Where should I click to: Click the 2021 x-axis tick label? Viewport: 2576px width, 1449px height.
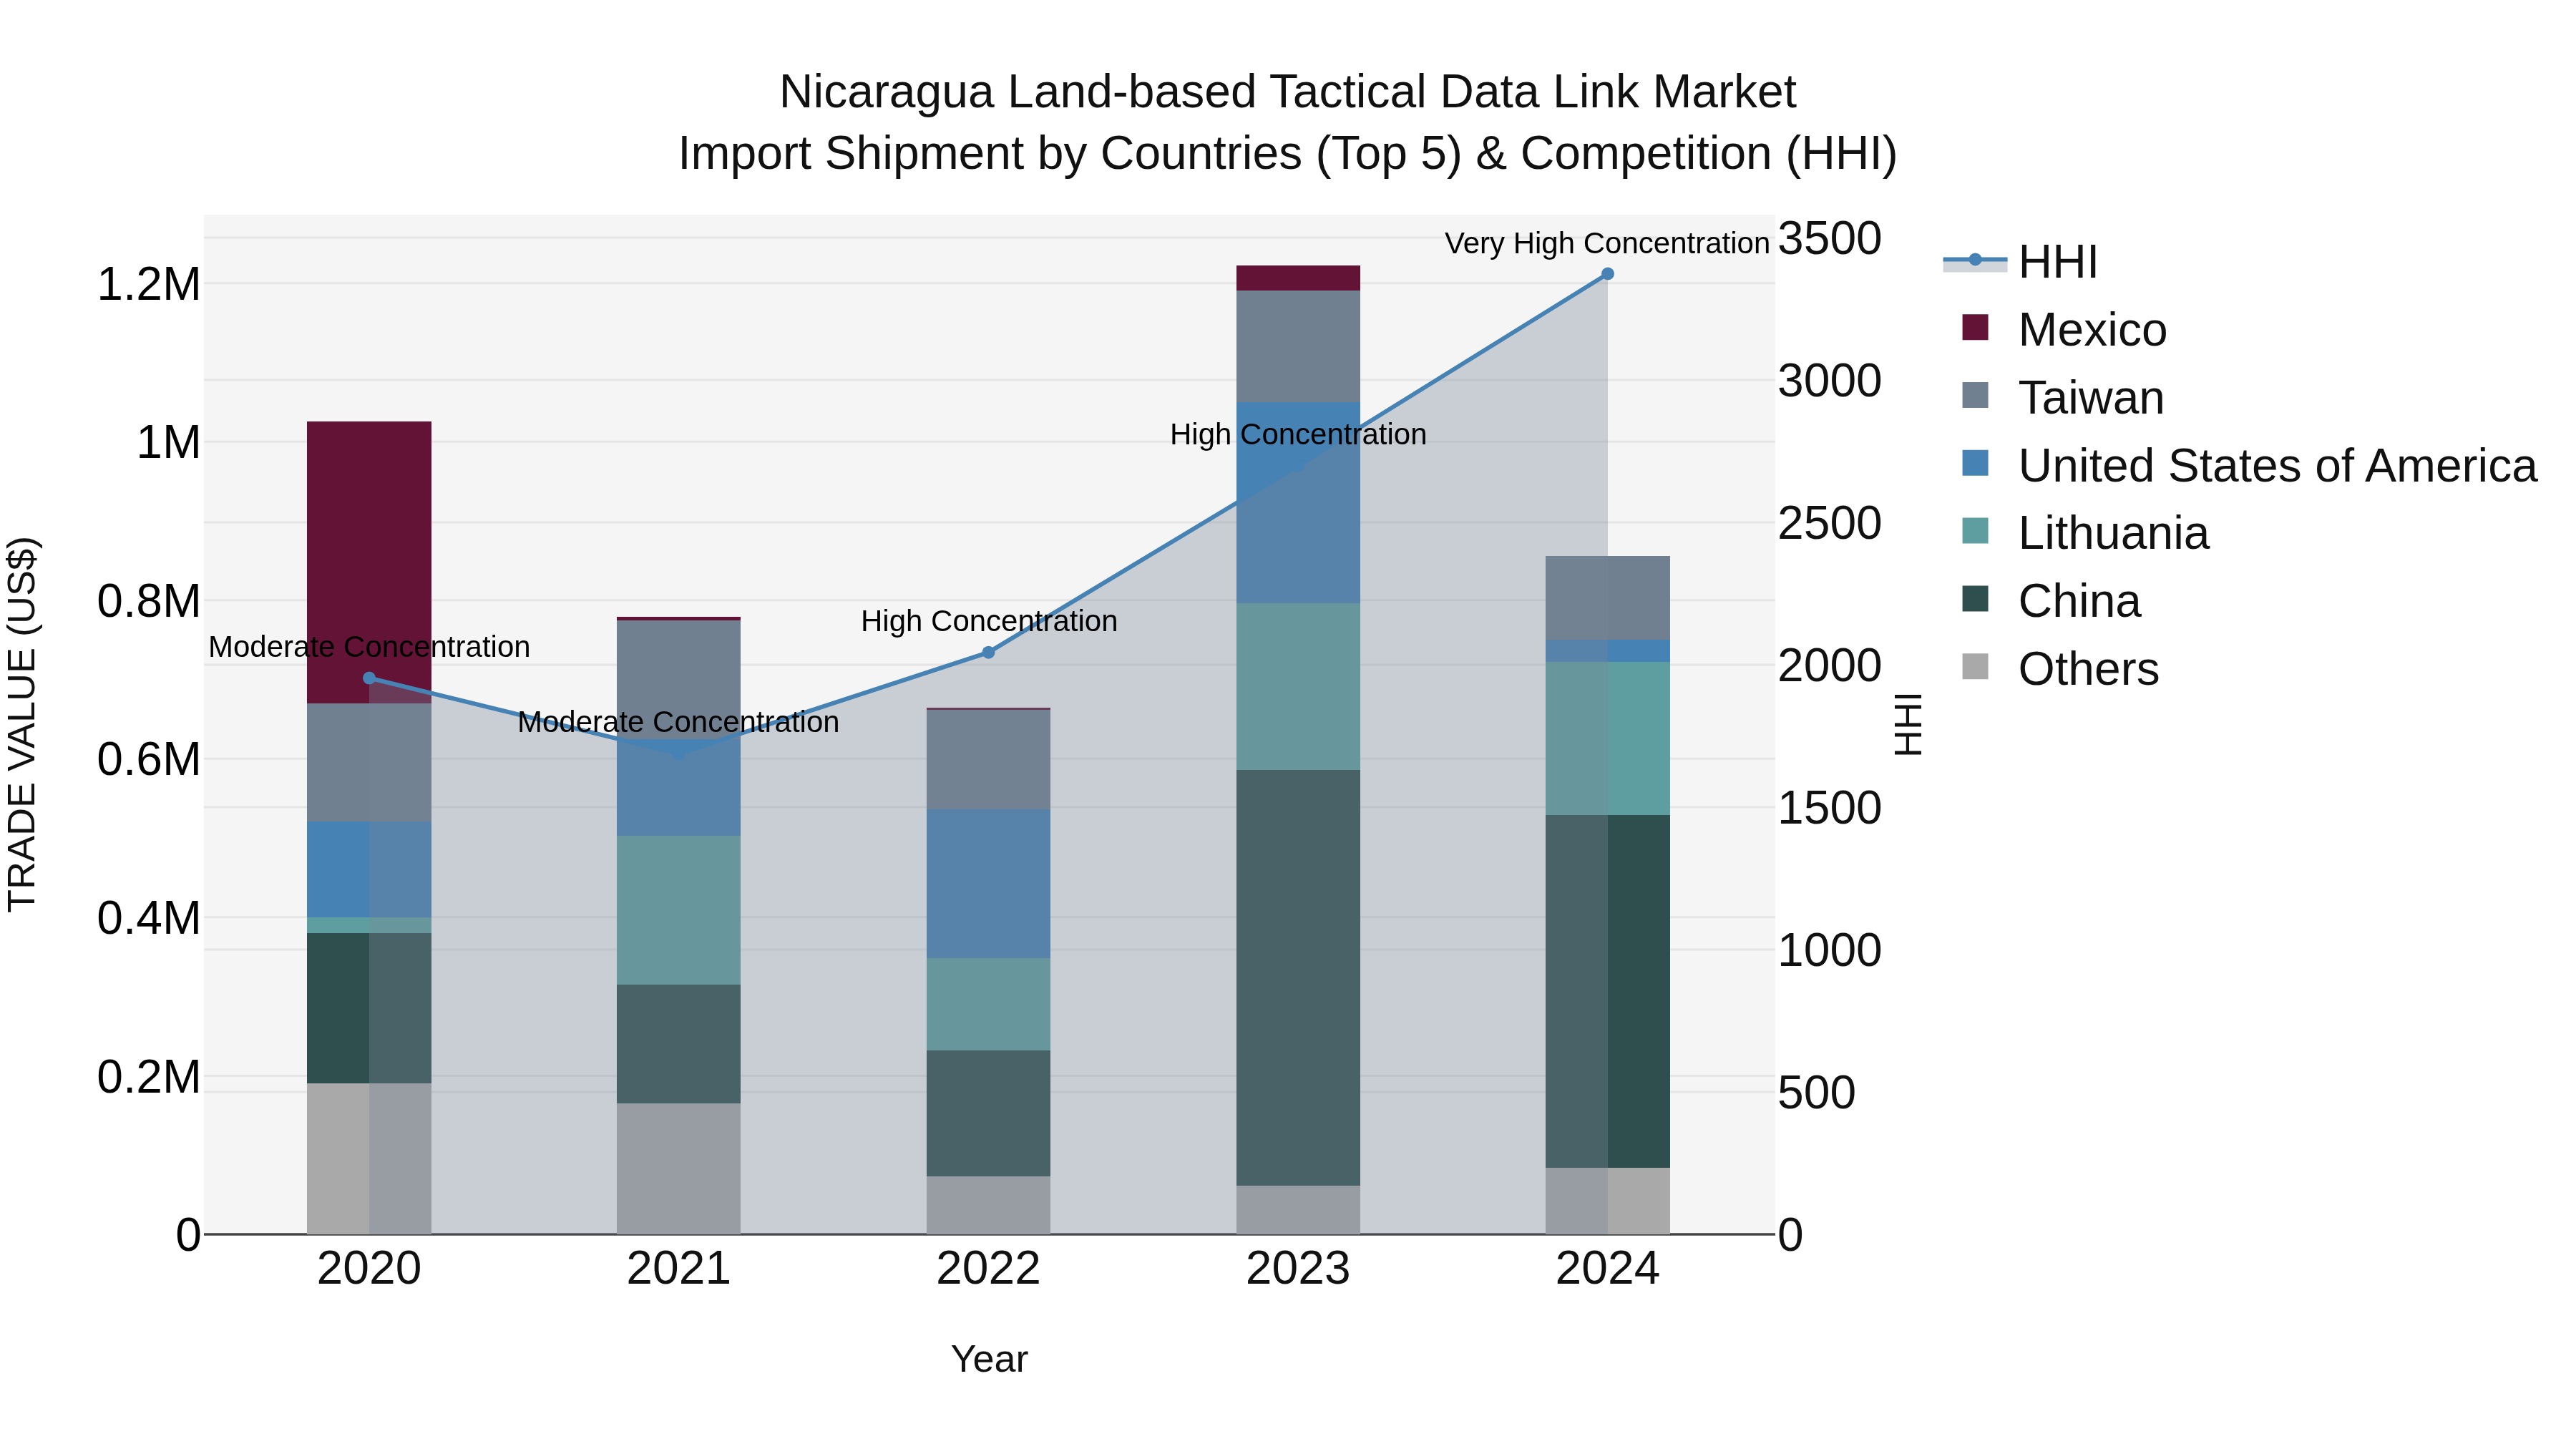(x=679, y=1269)
